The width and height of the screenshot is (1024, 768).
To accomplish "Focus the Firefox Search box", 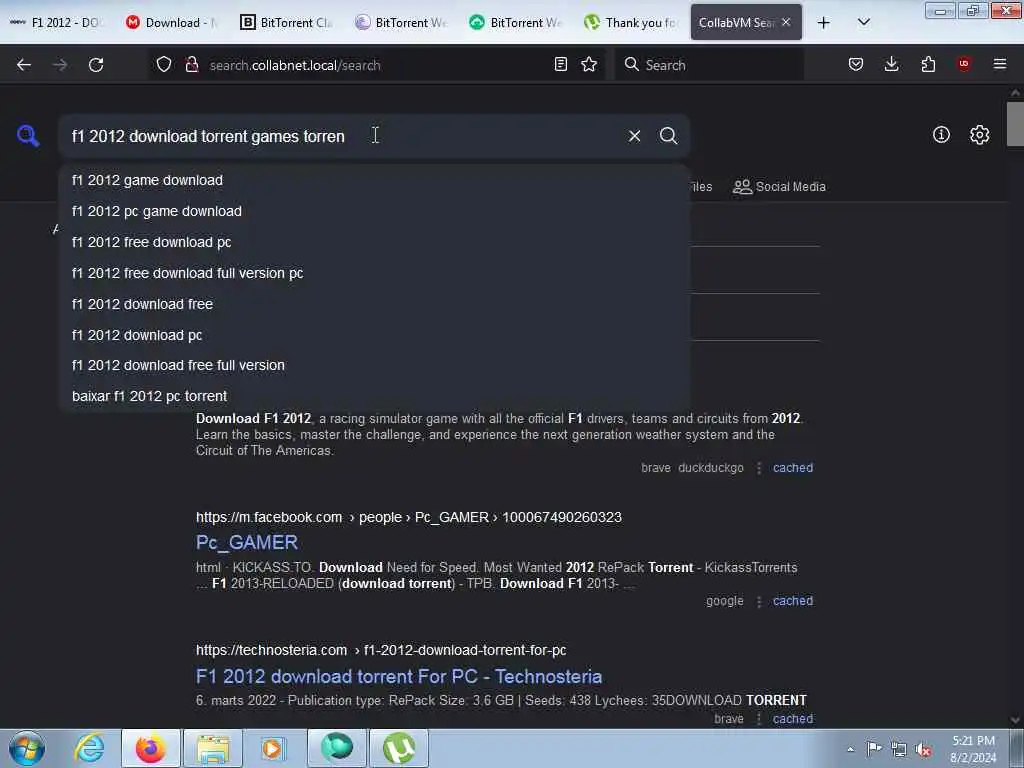I will (x=709, y=65).
